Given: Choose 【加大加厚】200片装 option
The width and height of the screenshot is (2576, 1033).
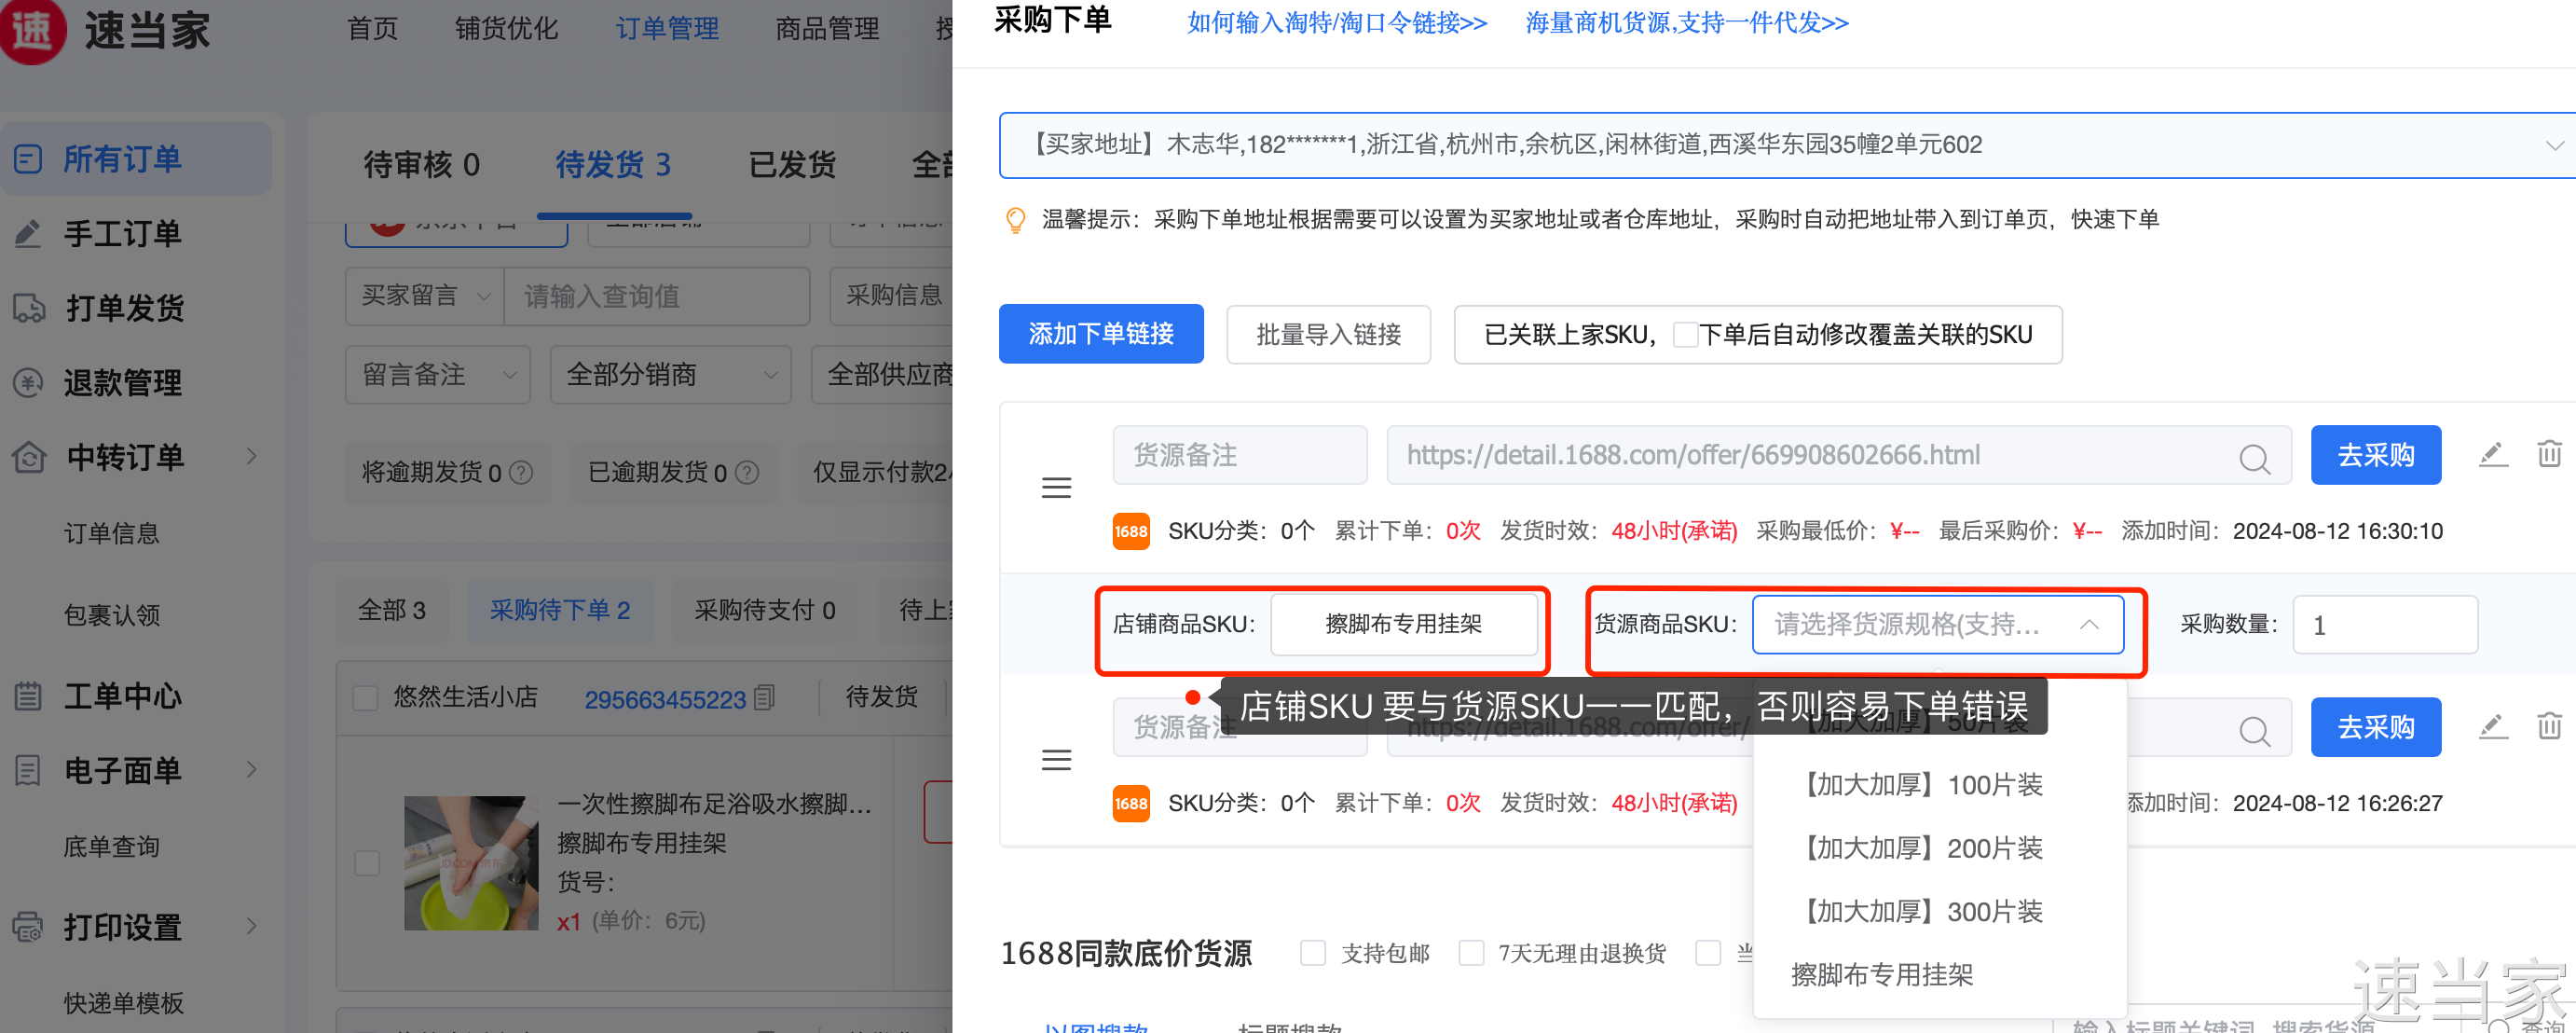Looking at the screenshot, I should [x=1924, y=848].
